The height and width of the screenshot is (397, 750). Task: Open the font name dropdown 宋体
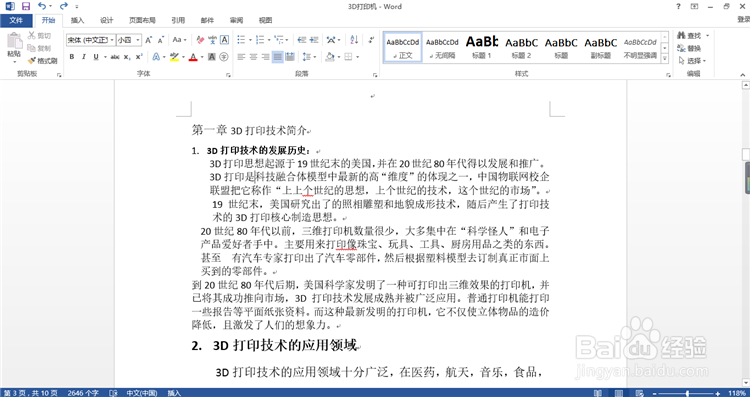pyautogui.click(x=112, y=40)
